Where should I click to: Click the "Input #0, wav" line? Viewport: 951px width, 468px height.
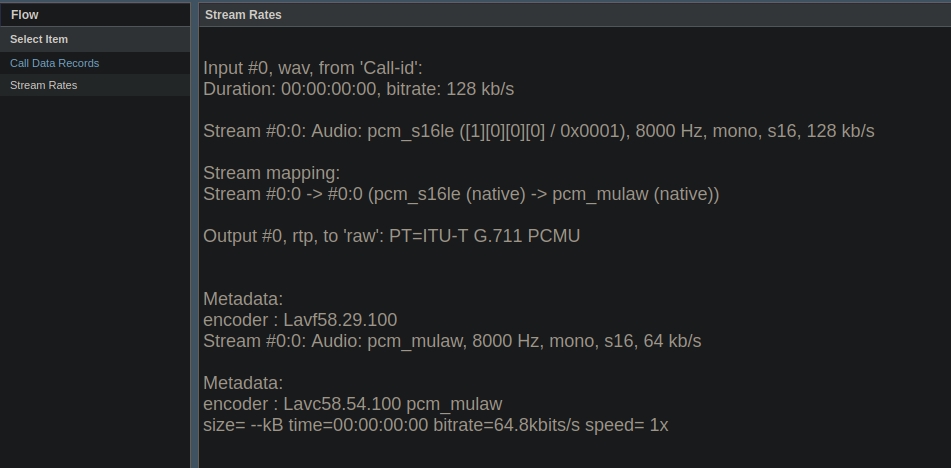313,68
